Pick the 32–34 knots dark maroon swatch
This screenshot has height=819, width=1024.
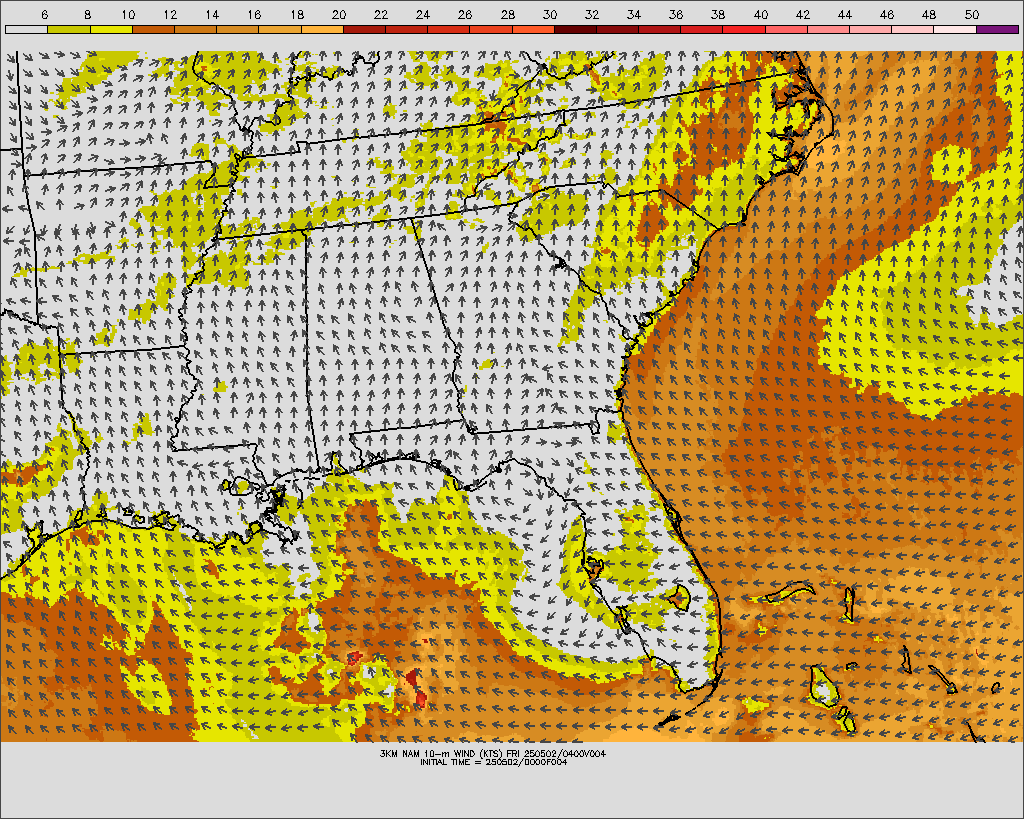pos(617,29)
